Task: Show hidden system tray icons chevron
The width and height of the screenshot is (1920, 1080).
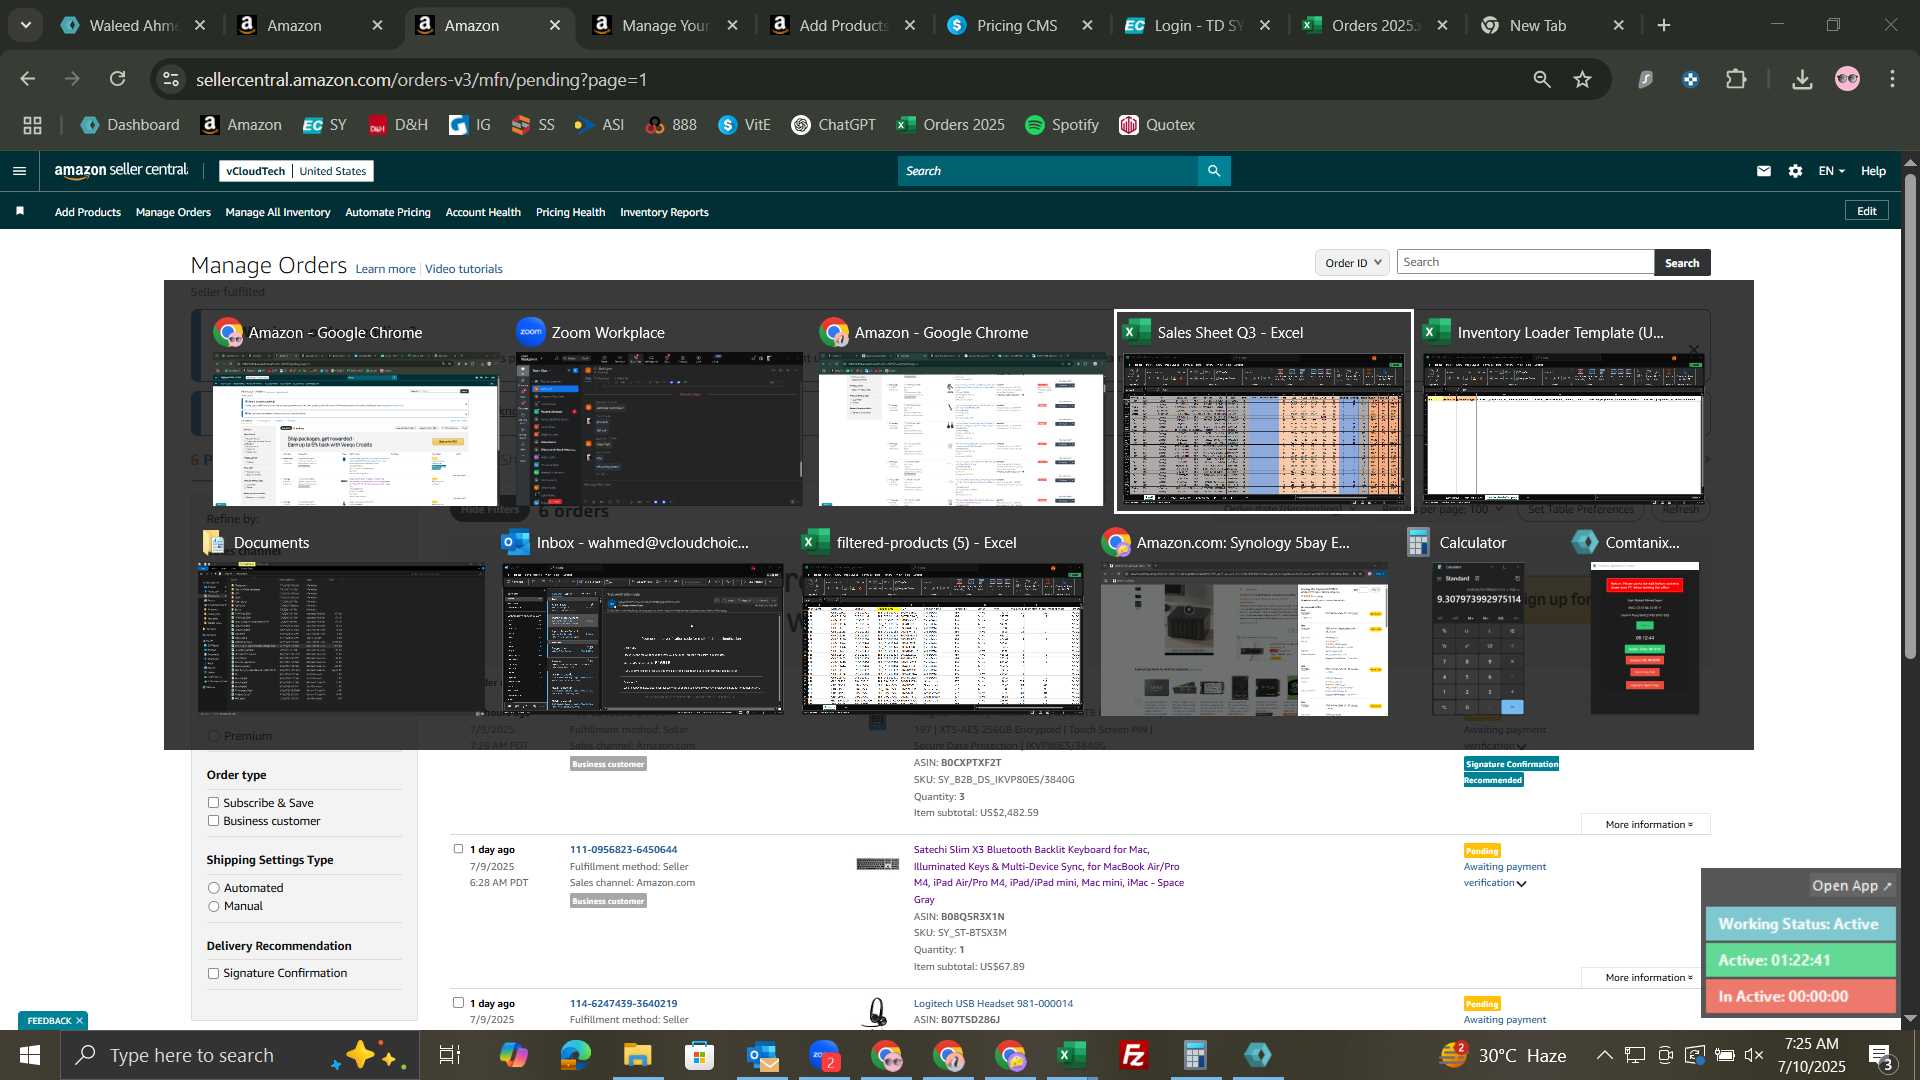Action: click(x=1603, y=1055)
